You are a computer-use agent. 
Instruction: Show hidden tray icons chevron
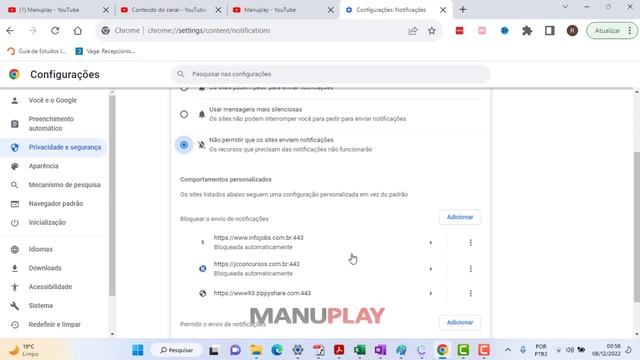pos(508,350)
